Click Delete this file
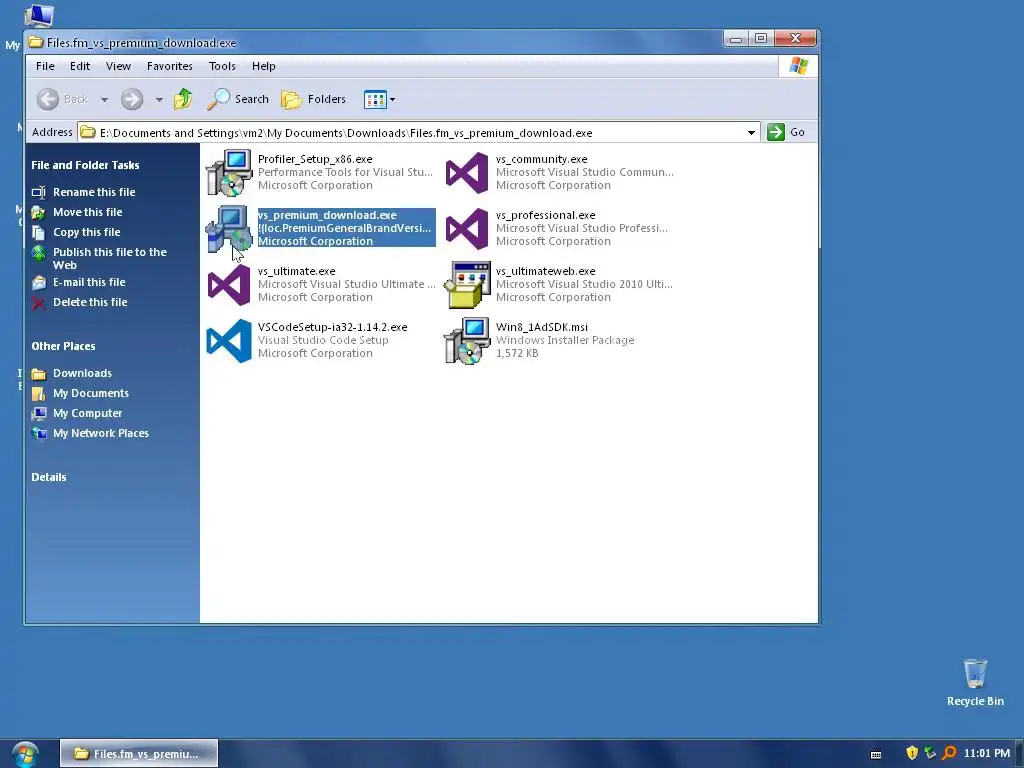The image size is (1024, 768). (x=90, y=302)
